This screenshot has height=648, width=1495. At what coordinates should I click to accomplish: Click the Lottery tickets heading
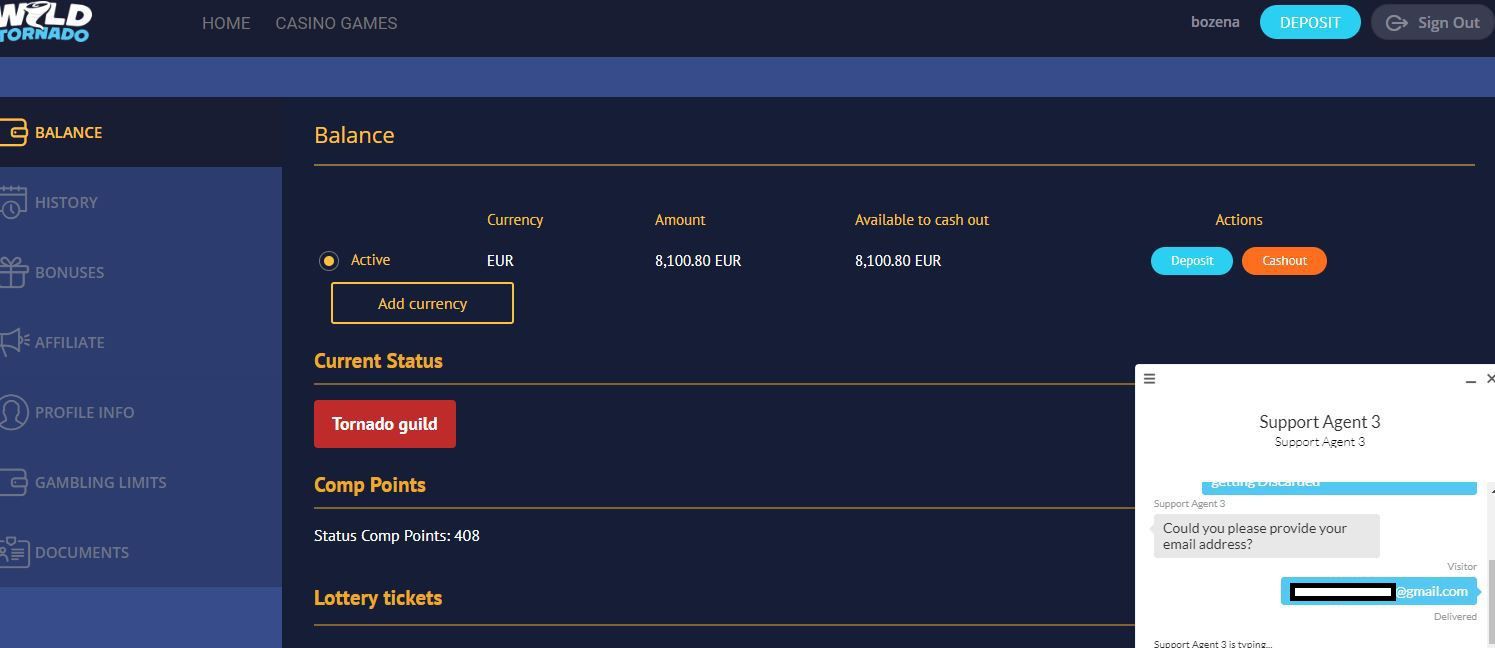point(378,598)
